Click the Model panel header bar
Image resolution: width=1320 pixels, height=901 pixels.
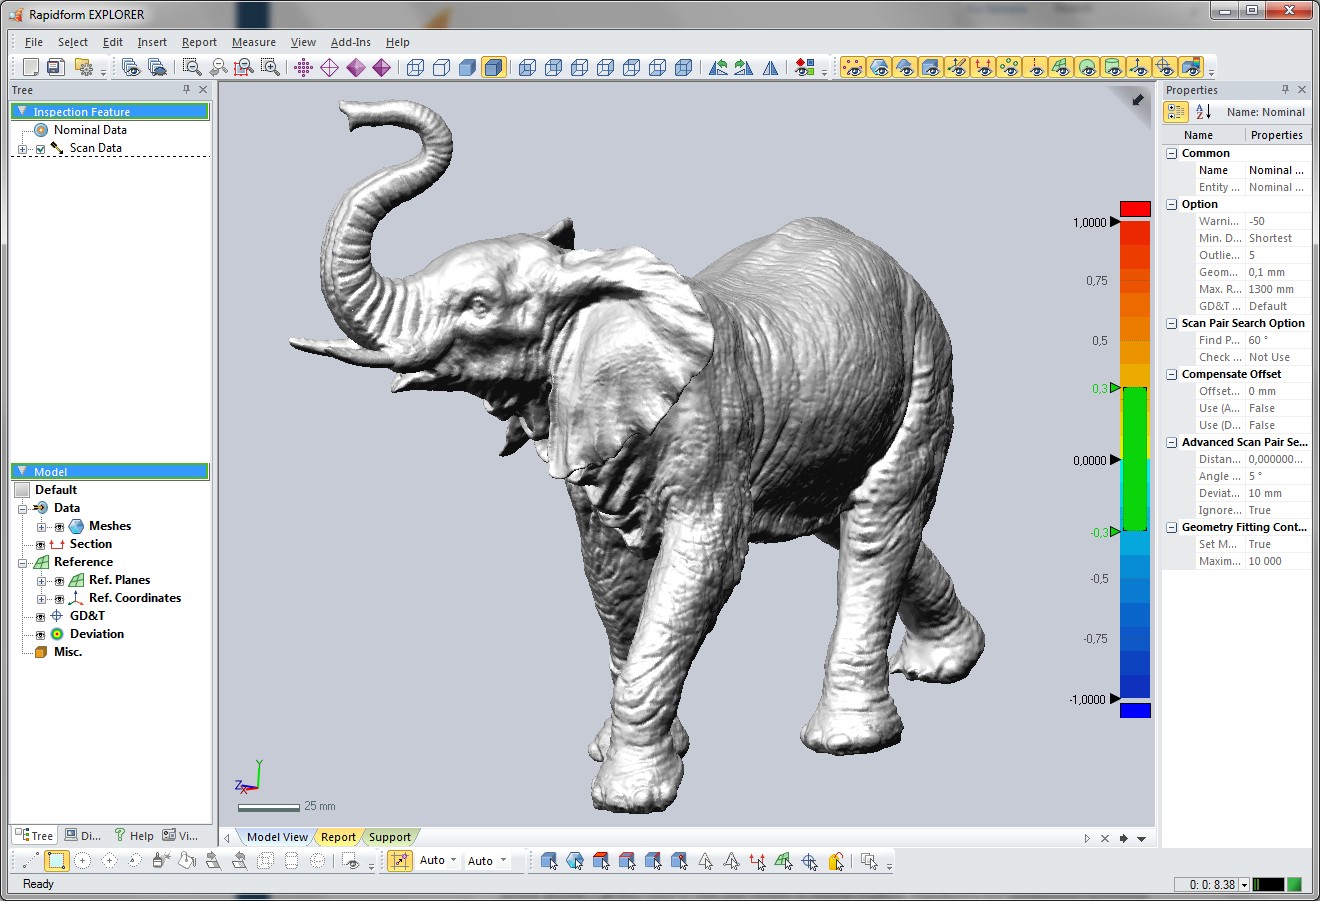(110, 472)
